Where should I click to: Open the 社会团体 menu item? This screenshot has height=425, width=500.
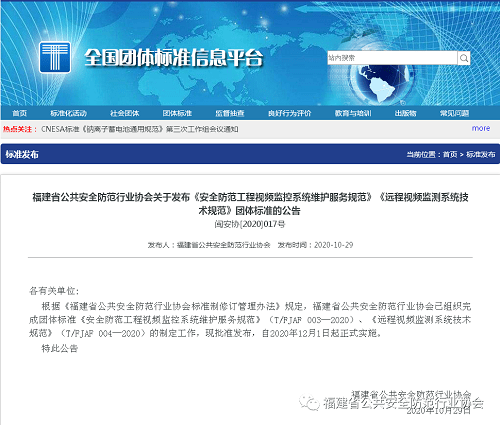tap(125, 113)
